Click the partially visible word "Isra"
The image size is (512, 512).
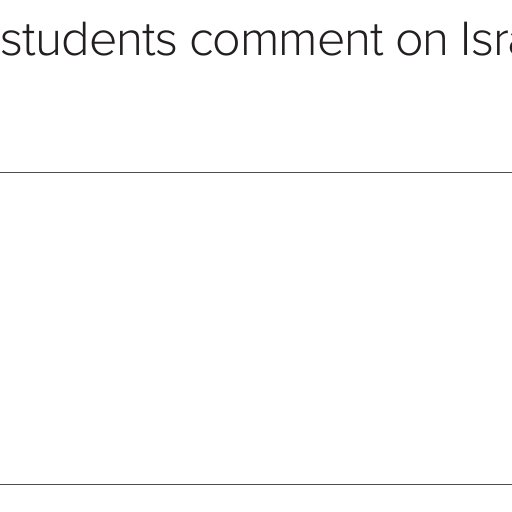click(487, 39)
